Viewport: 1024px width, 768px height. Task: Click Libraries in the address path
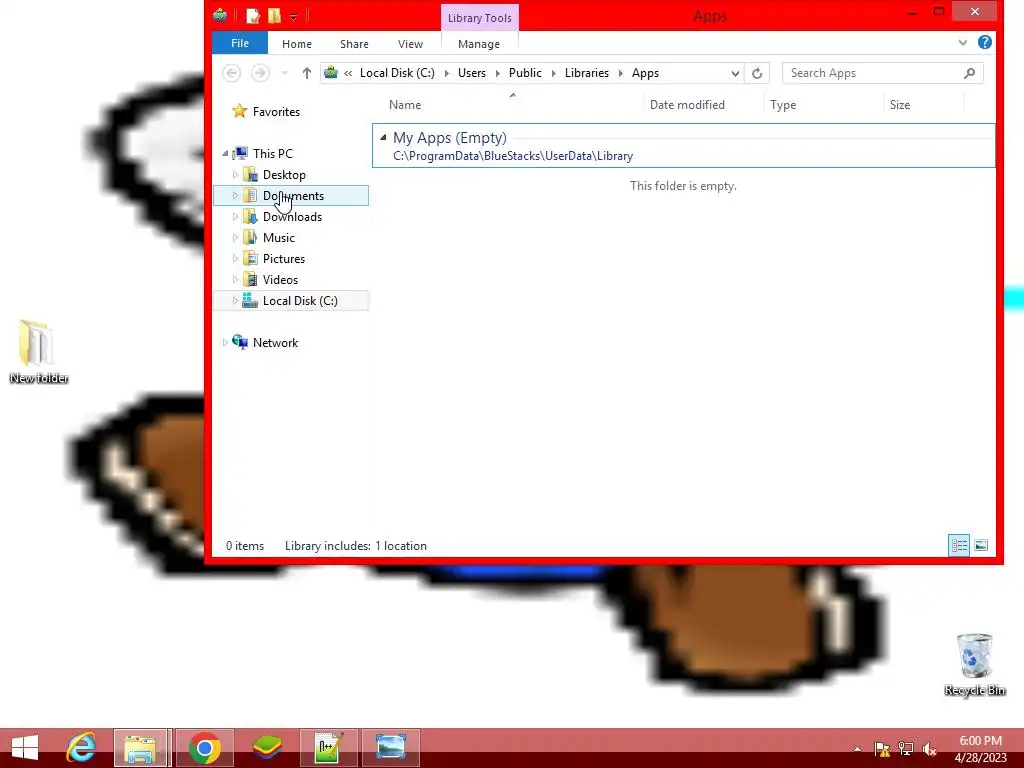586,73
